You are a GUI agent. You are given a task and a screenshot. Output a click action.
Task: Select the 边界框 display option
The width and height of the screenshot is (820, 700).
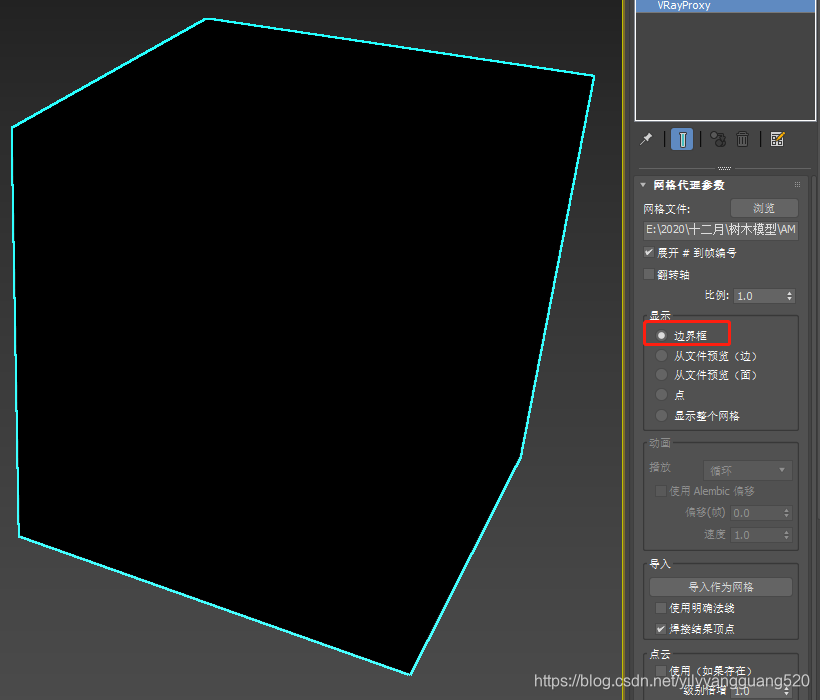(662, 336)
